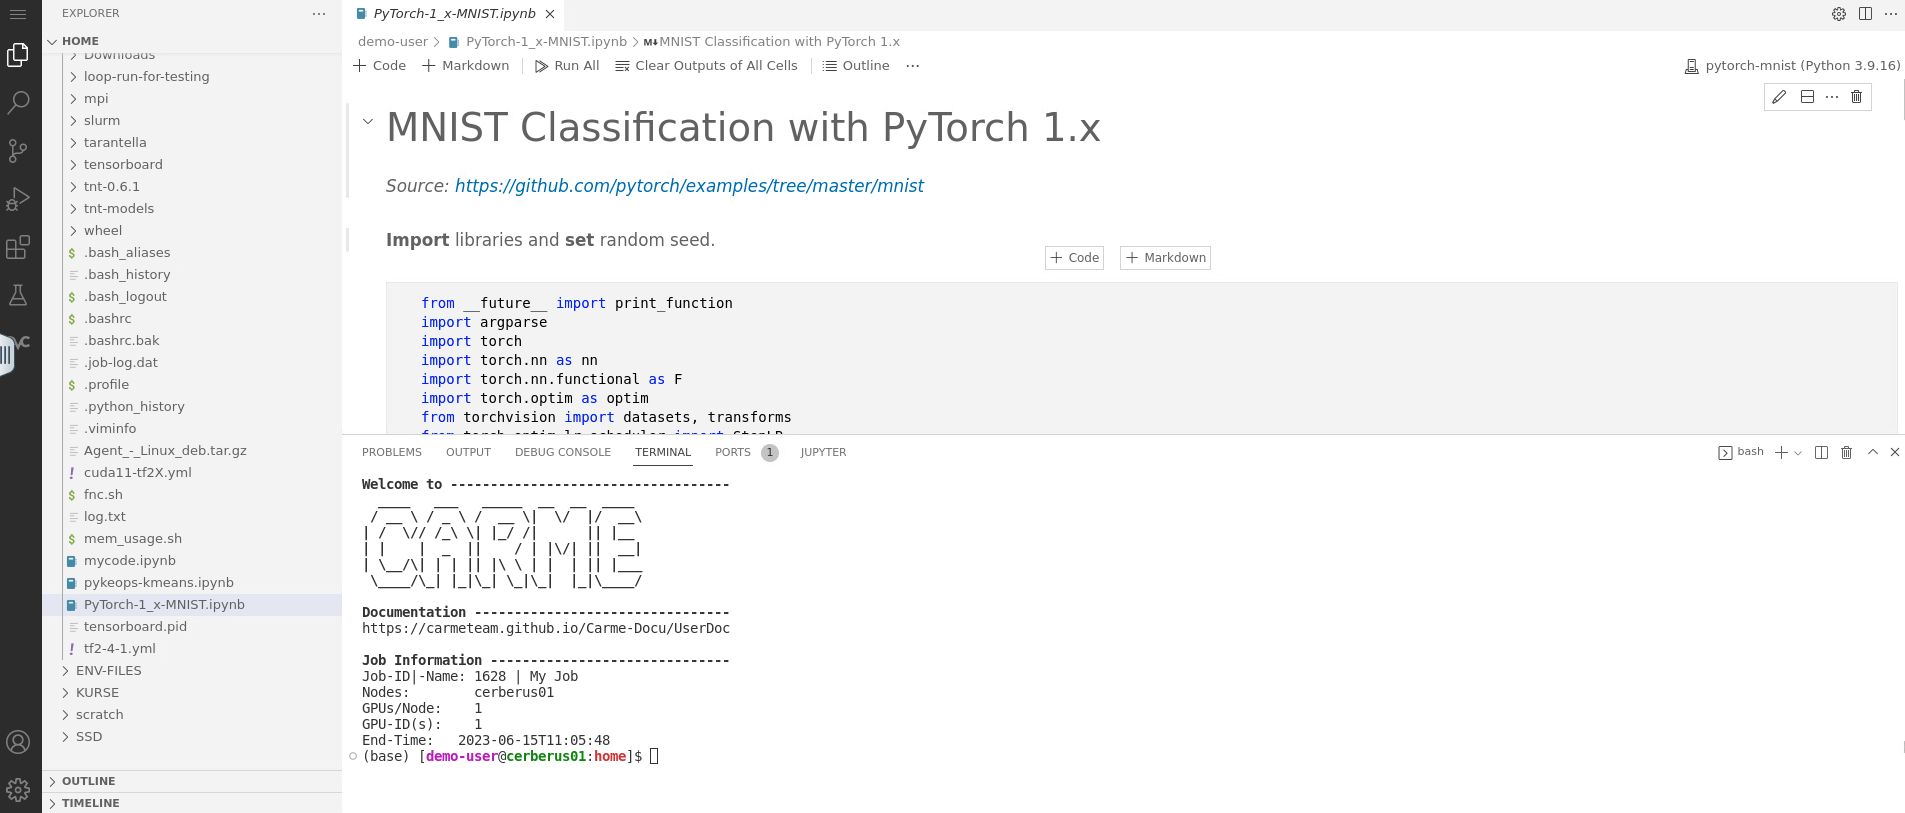Clear Outputs of All Cells
This screenshot has height=813, width=1905.
click(706, 66)
